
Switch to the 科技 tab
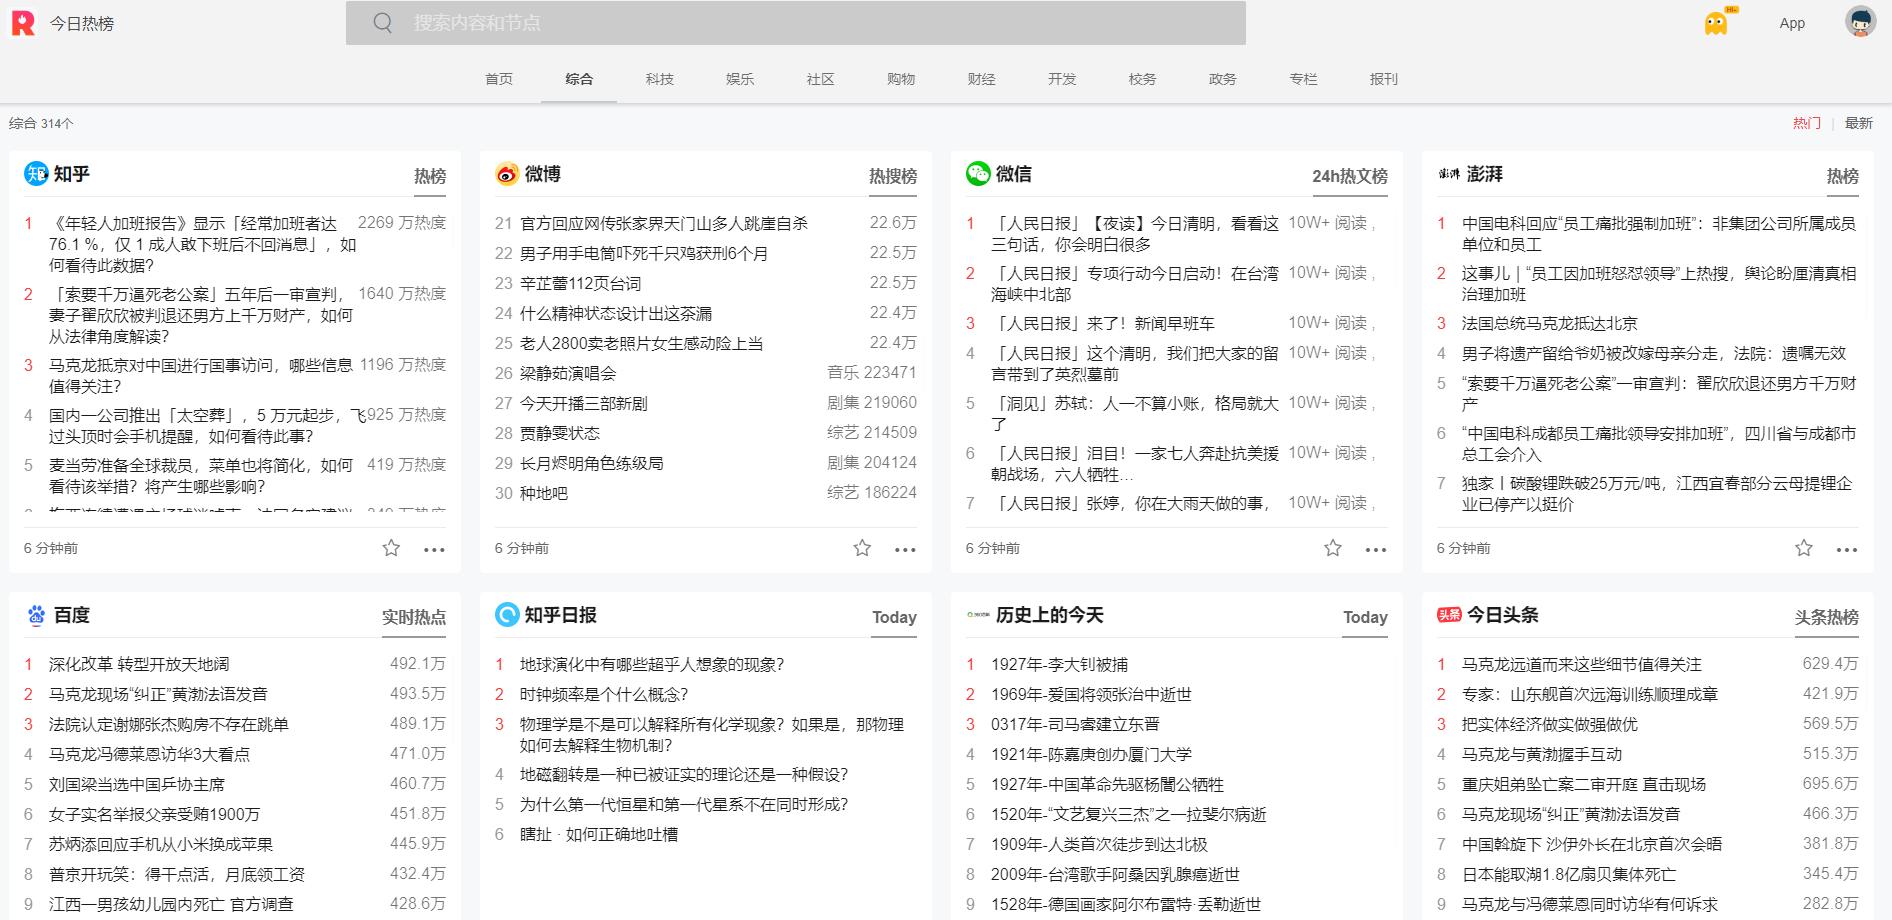click(x=660, y=79)
